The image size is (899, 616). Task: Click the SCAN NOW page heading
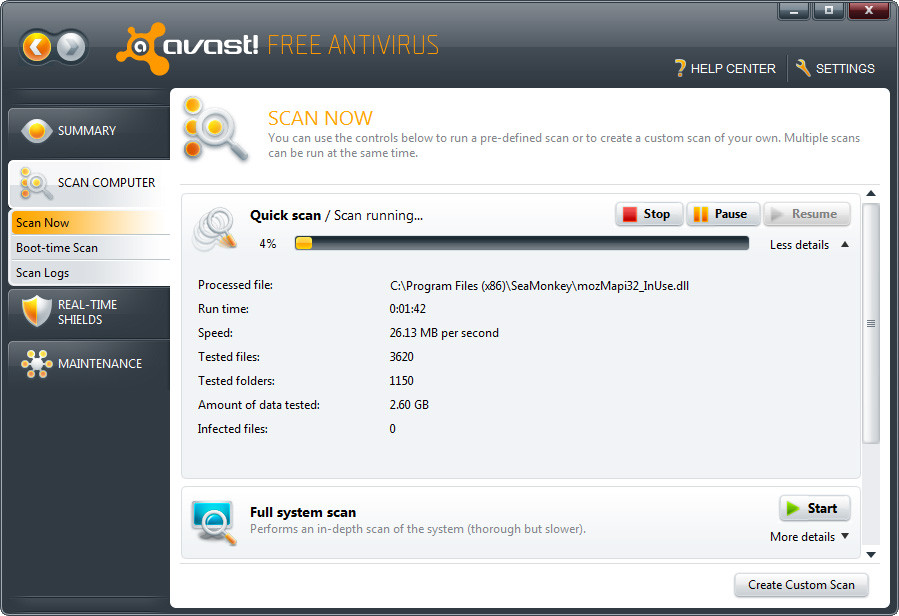320,118
